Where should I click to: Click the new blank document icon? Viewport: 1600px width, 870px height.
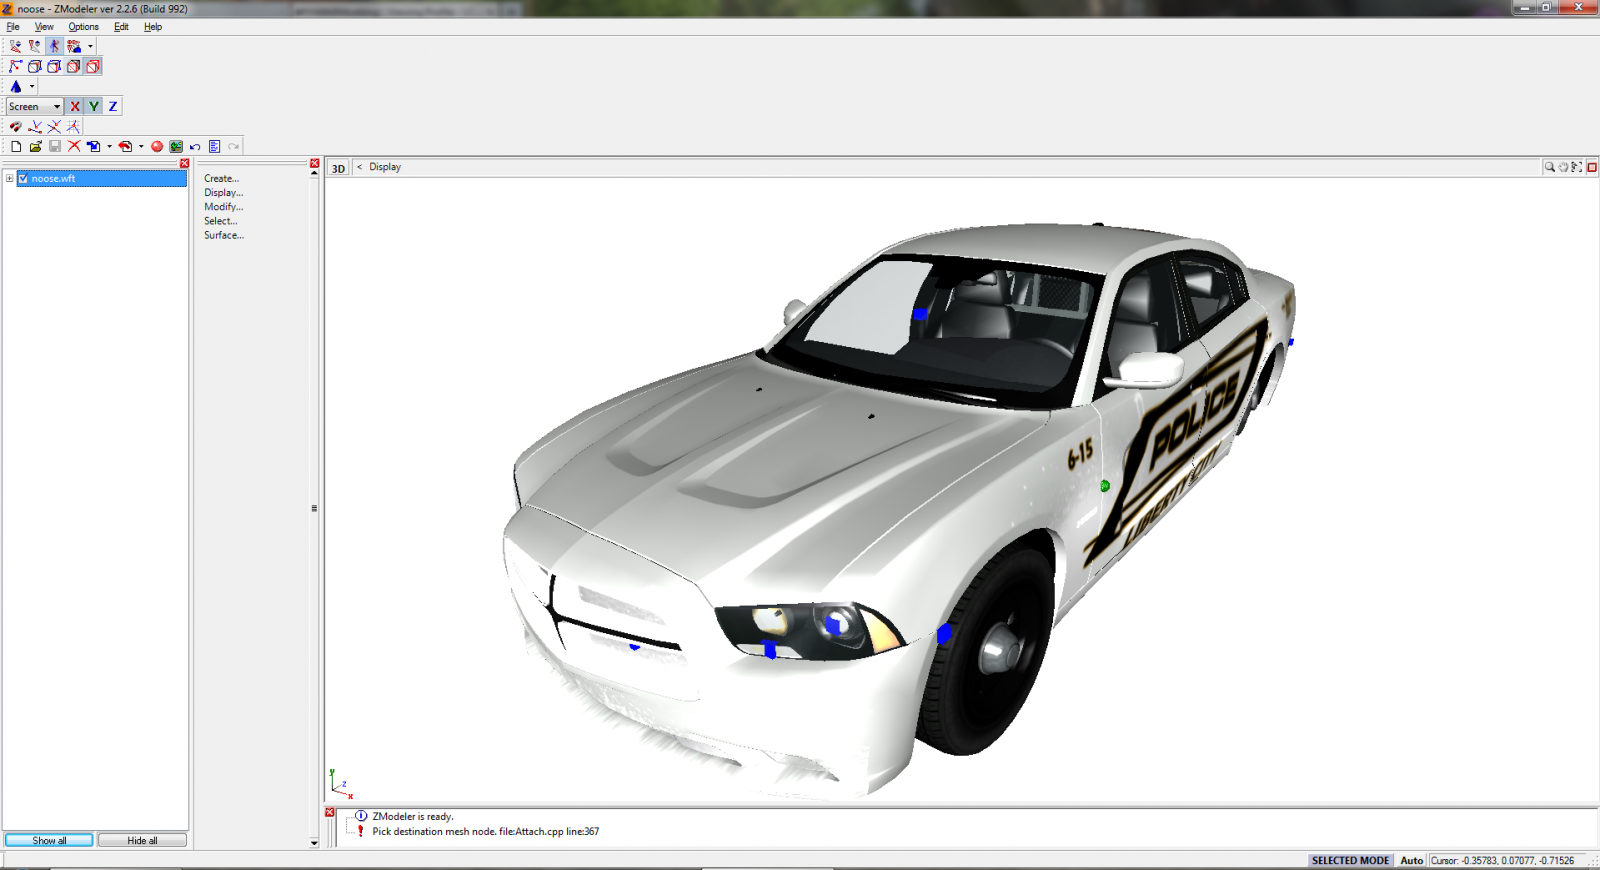coord(16,147)
